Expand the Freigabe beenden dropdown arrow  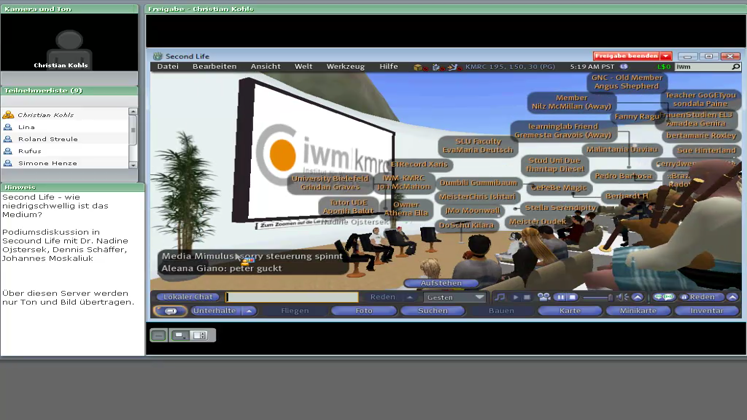(666, 56)
